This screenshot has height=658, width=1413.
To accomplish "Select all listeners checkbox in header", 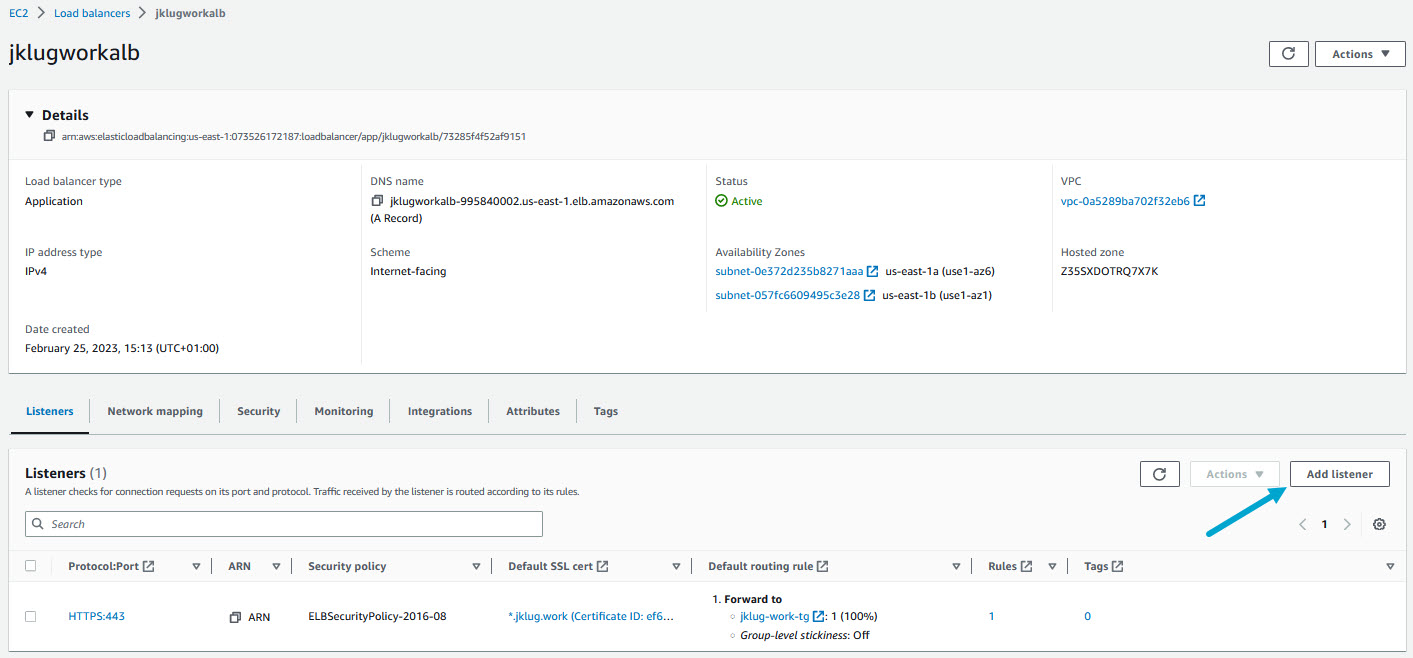I will 31,566.
